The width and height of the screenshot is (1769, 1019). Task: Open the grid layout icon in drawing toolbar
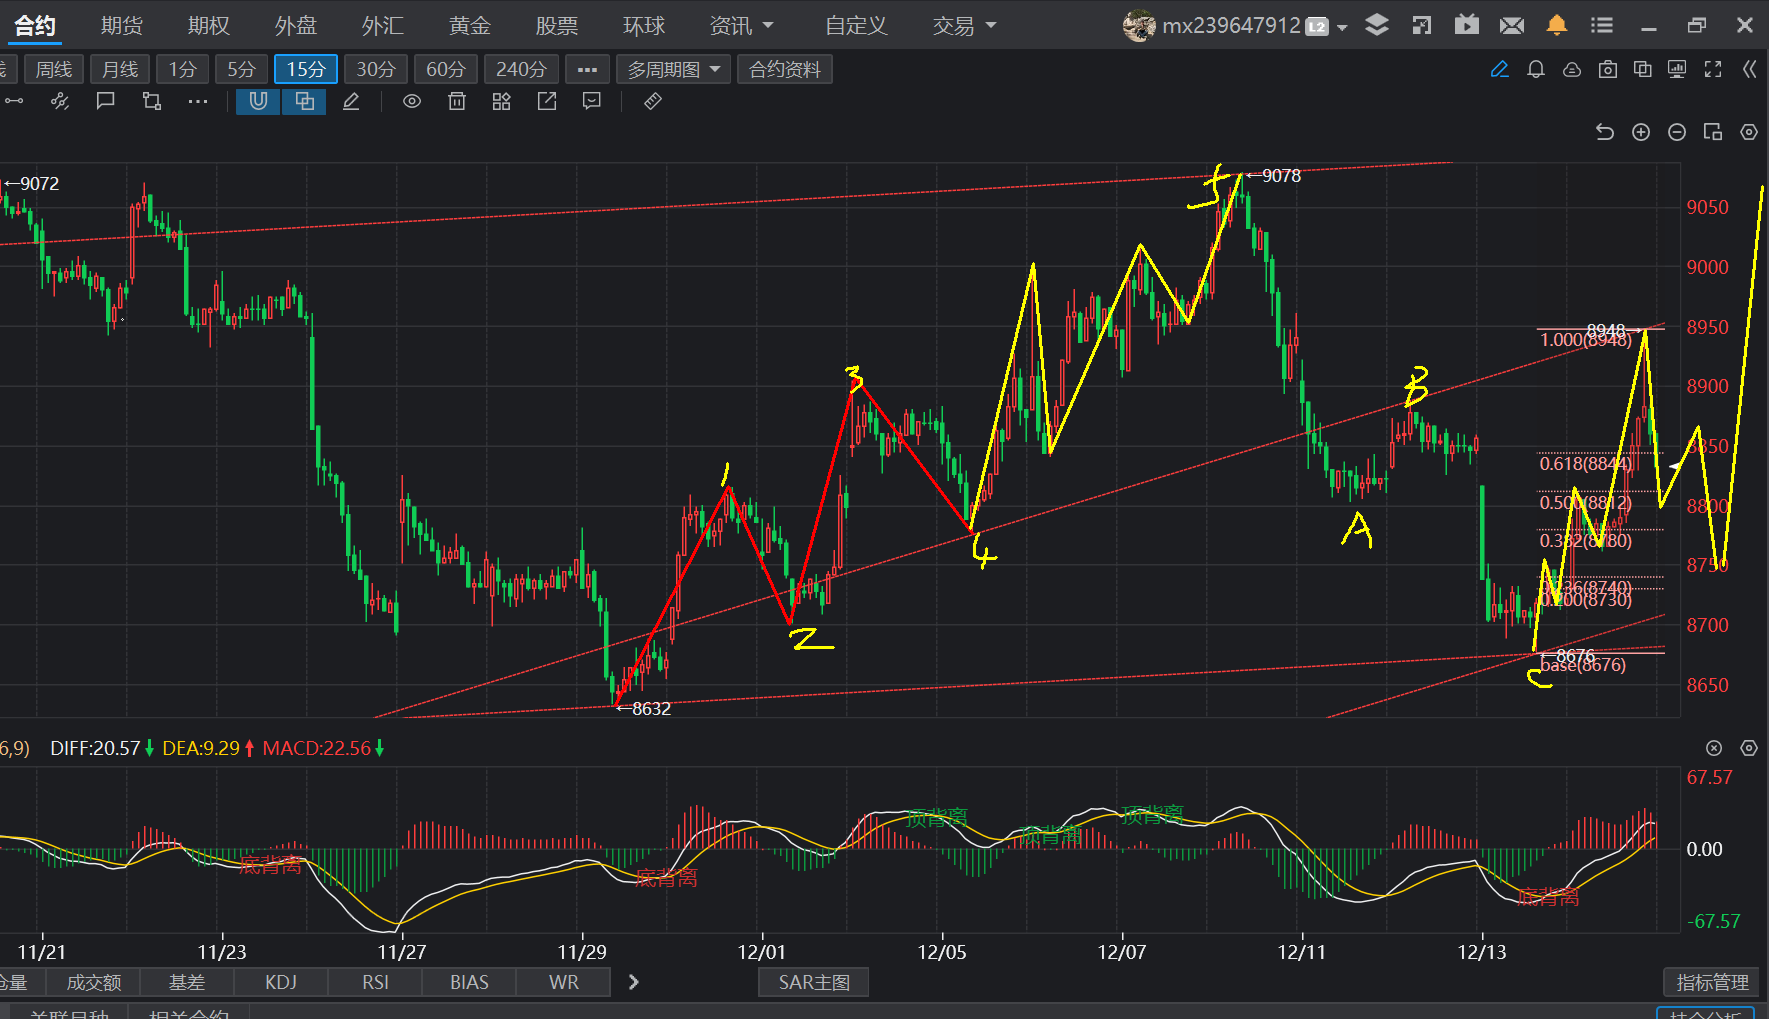pos(502,101)
